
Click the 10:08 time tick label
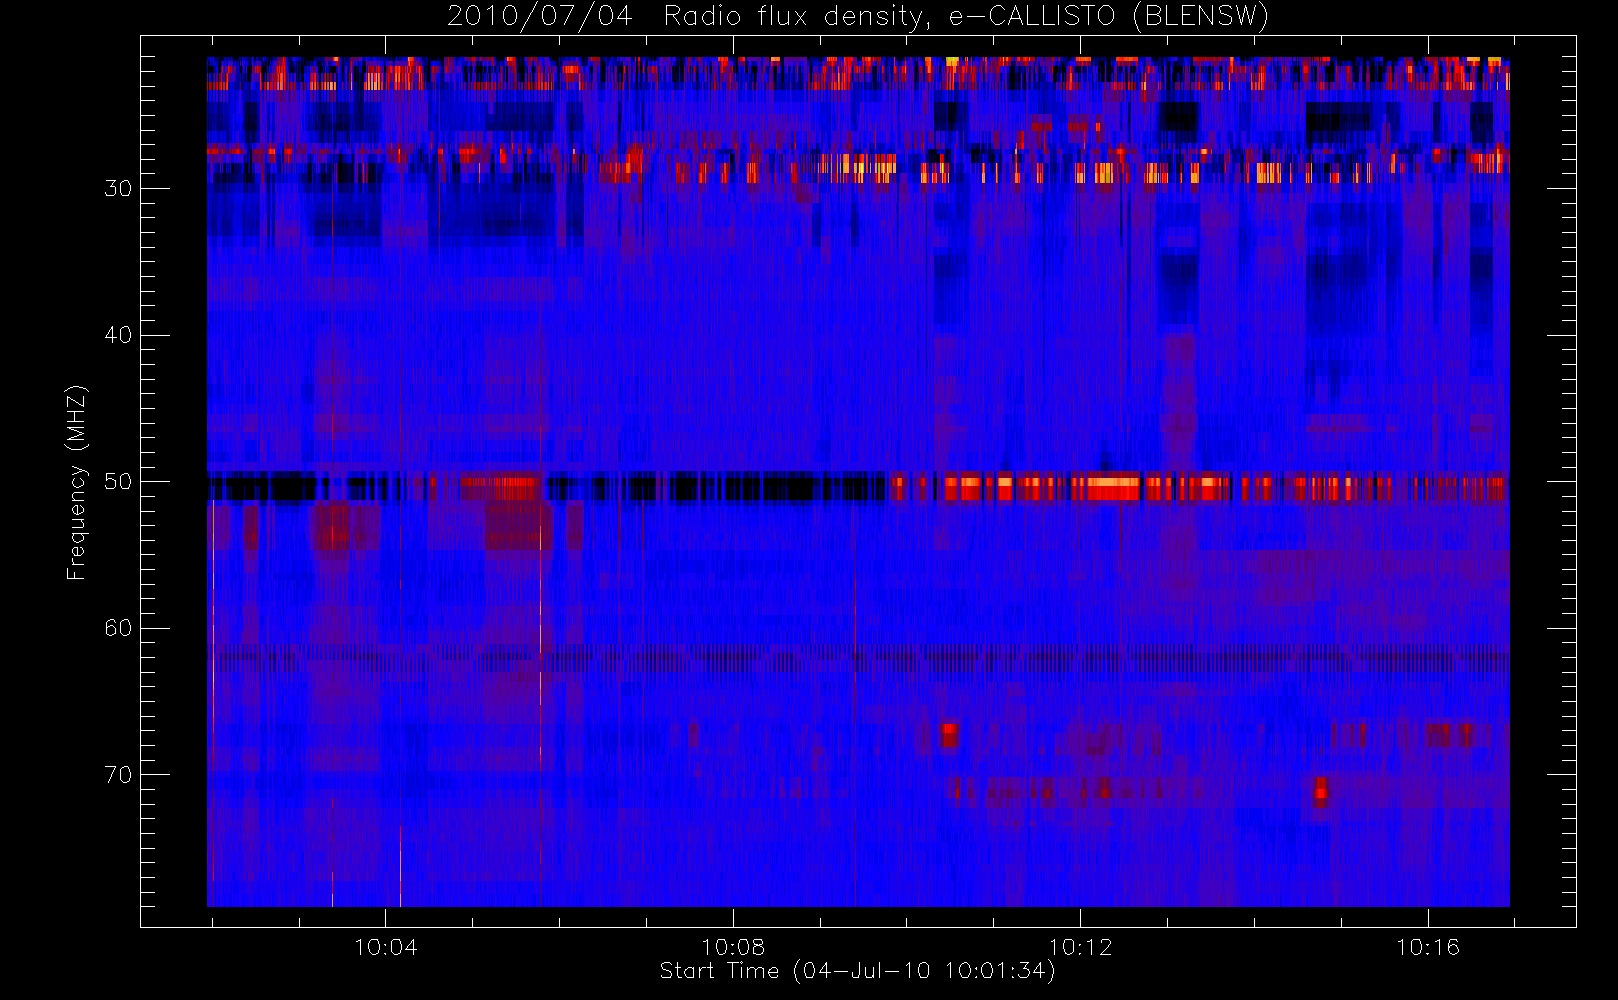point(733,946)
